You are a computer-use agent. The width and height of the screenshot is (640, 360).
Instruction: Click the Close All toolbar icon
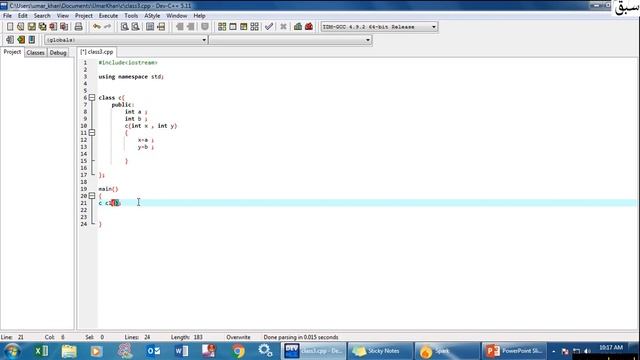[x=64, y=27]
